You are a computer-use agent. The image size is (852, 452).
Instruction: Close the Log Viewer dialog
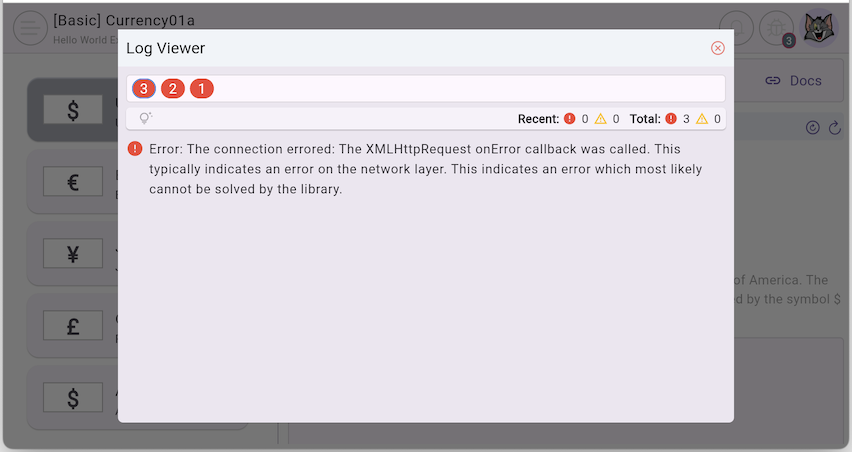(x=717, y=48)
